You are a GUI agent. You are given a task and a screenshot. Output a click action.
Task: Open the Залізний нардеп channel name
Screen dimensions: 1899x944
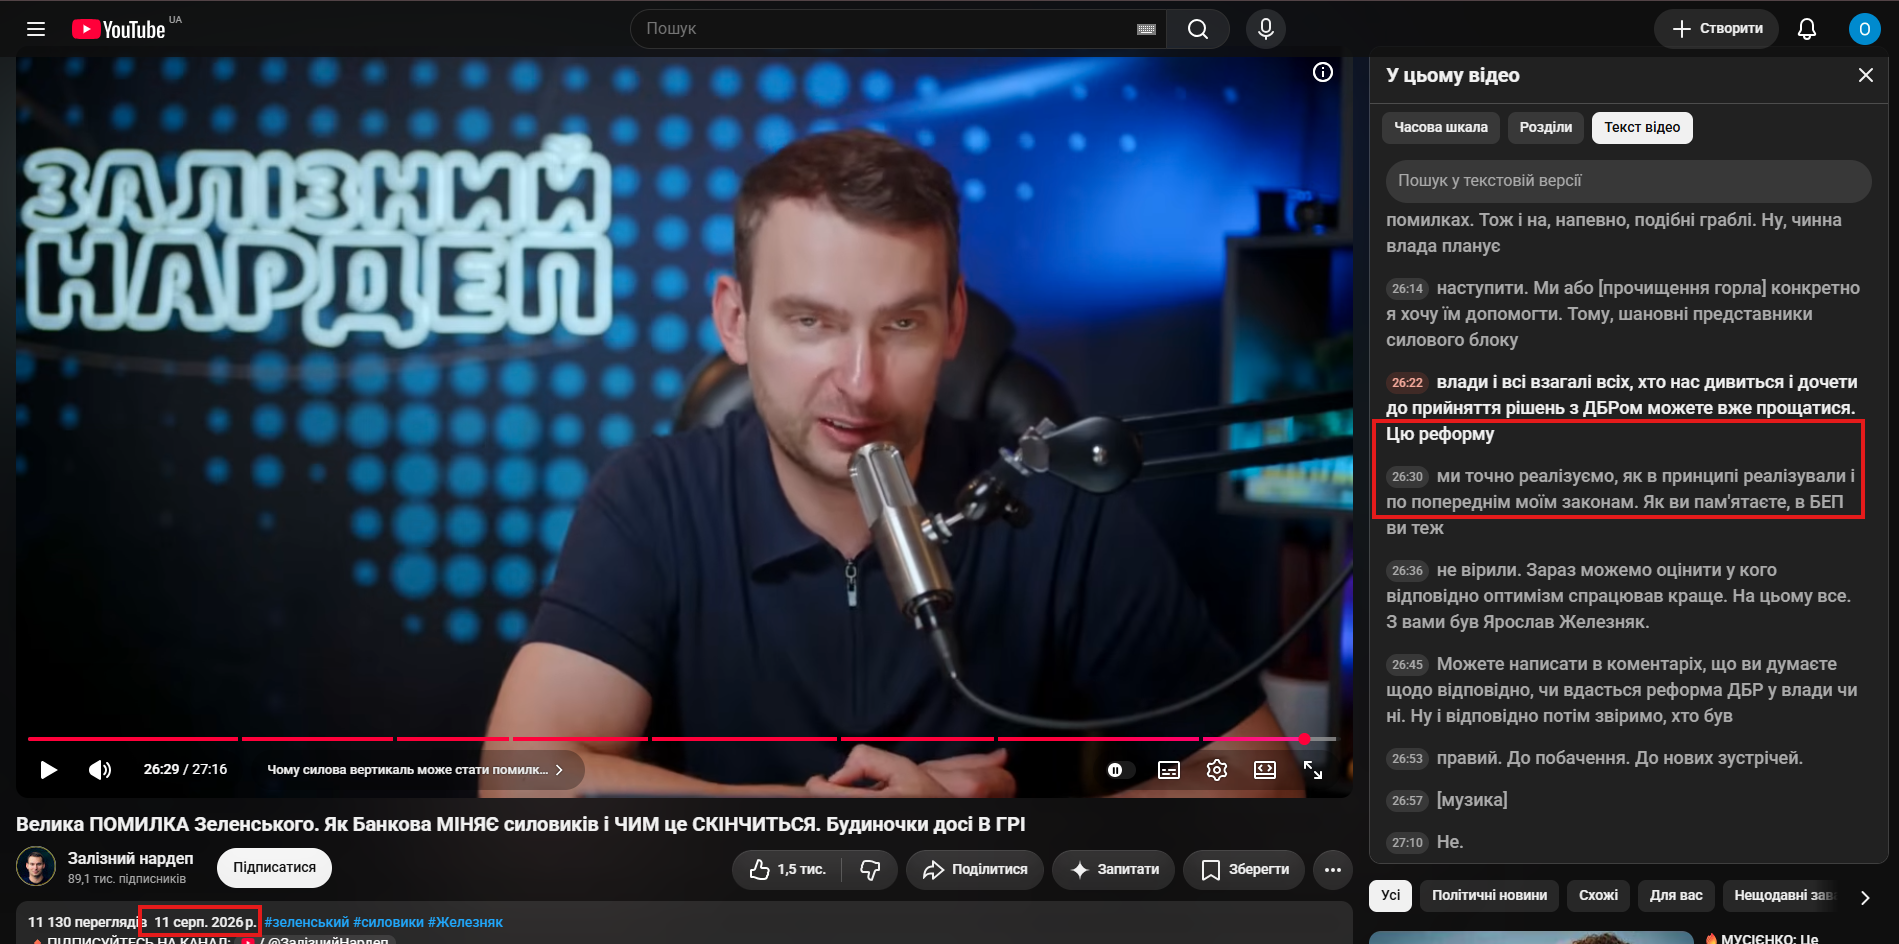(x=131, y=858)
